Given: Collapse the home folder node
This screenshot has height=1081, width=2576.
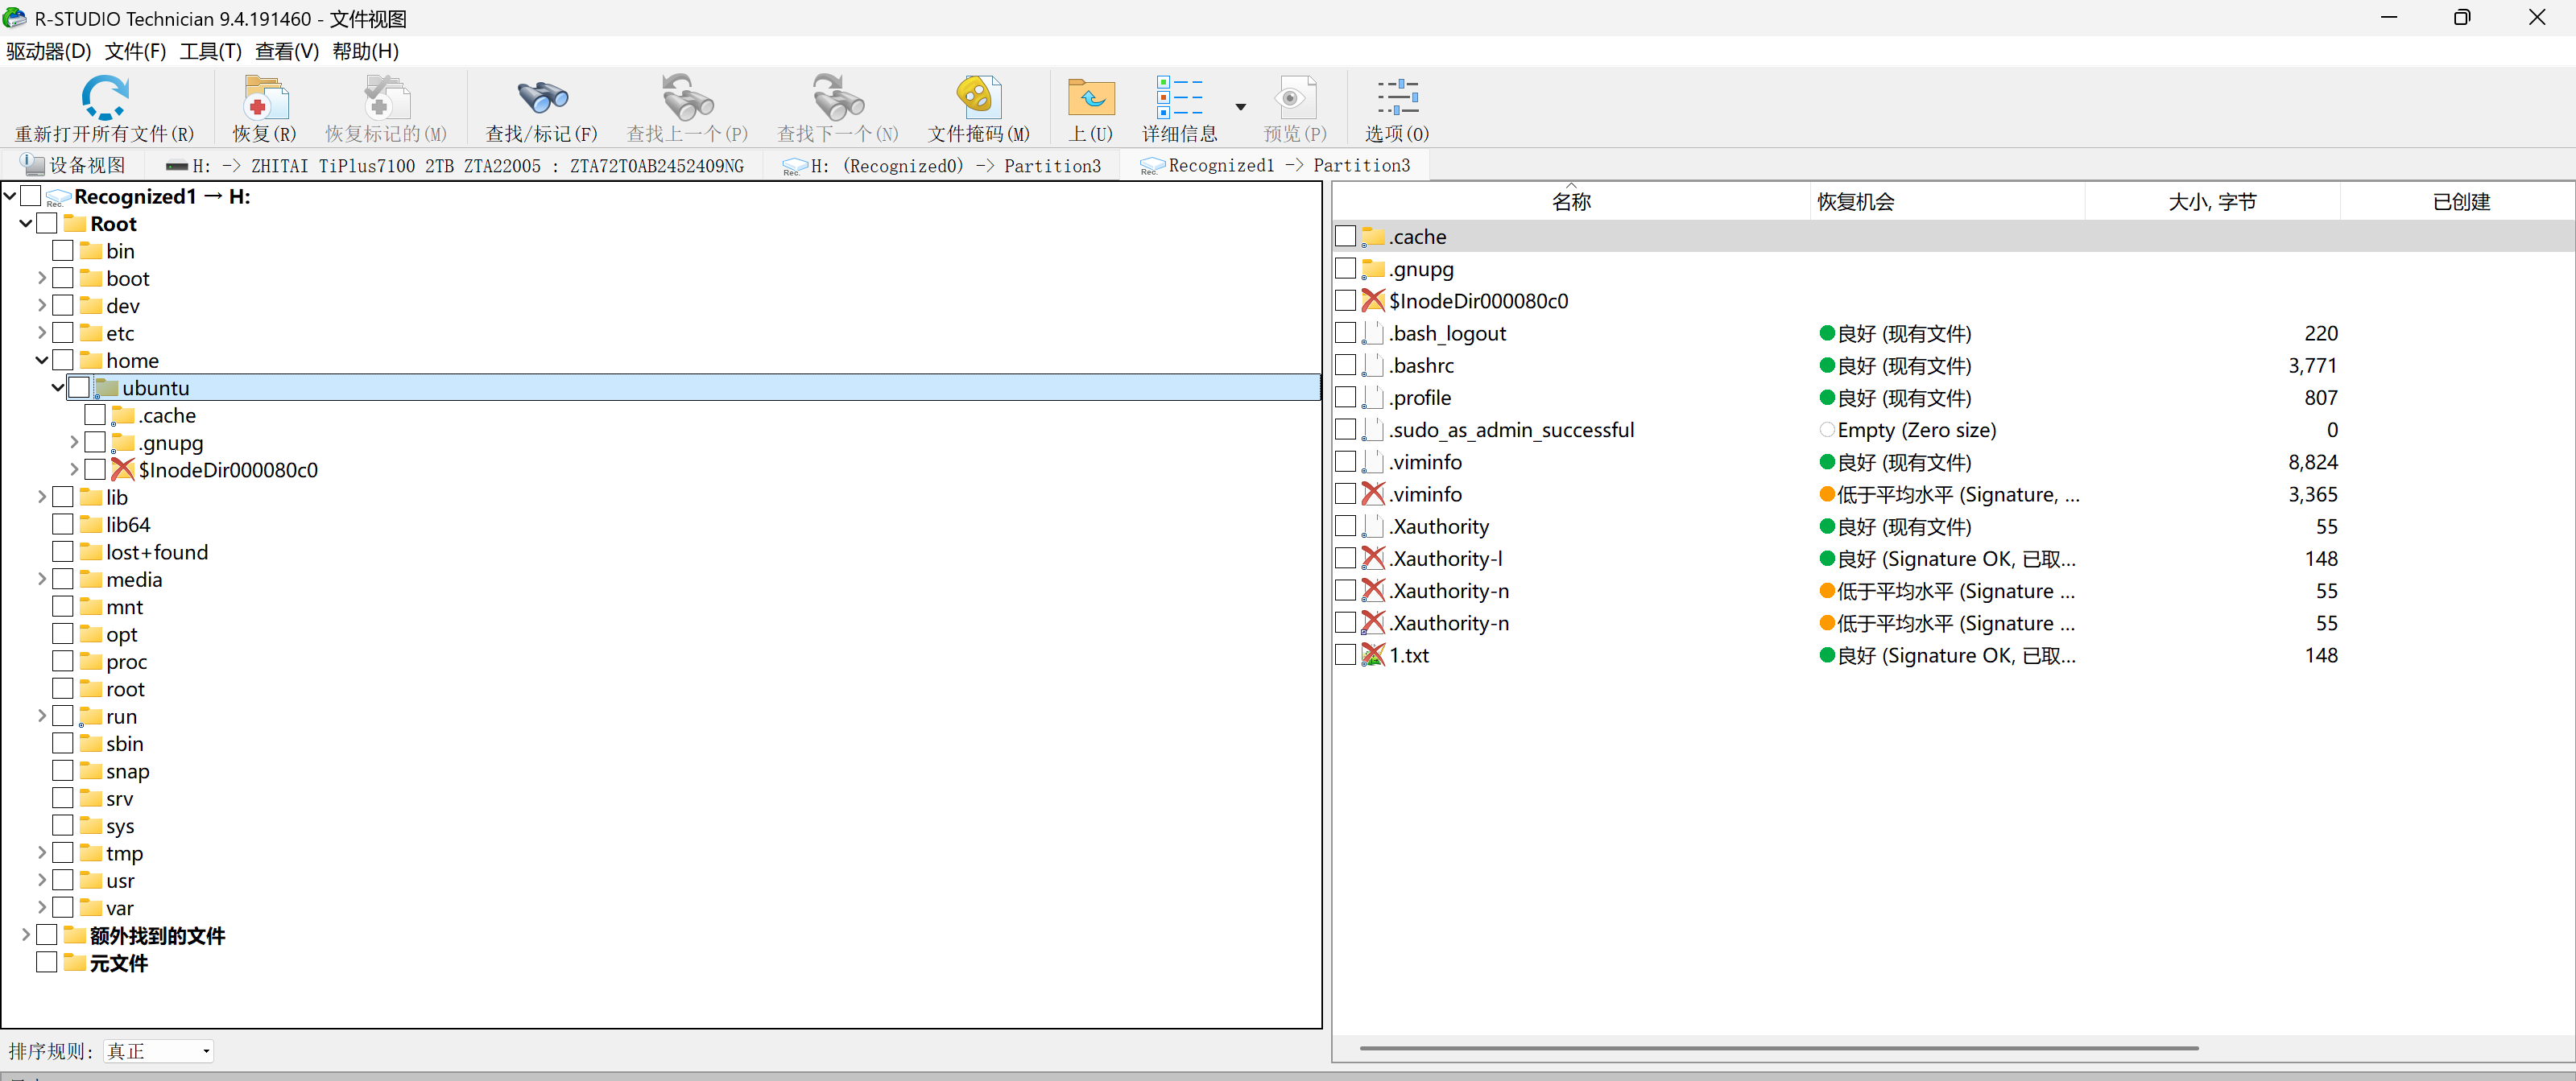Looking at the screenshot, I should (x=42, y=360).
